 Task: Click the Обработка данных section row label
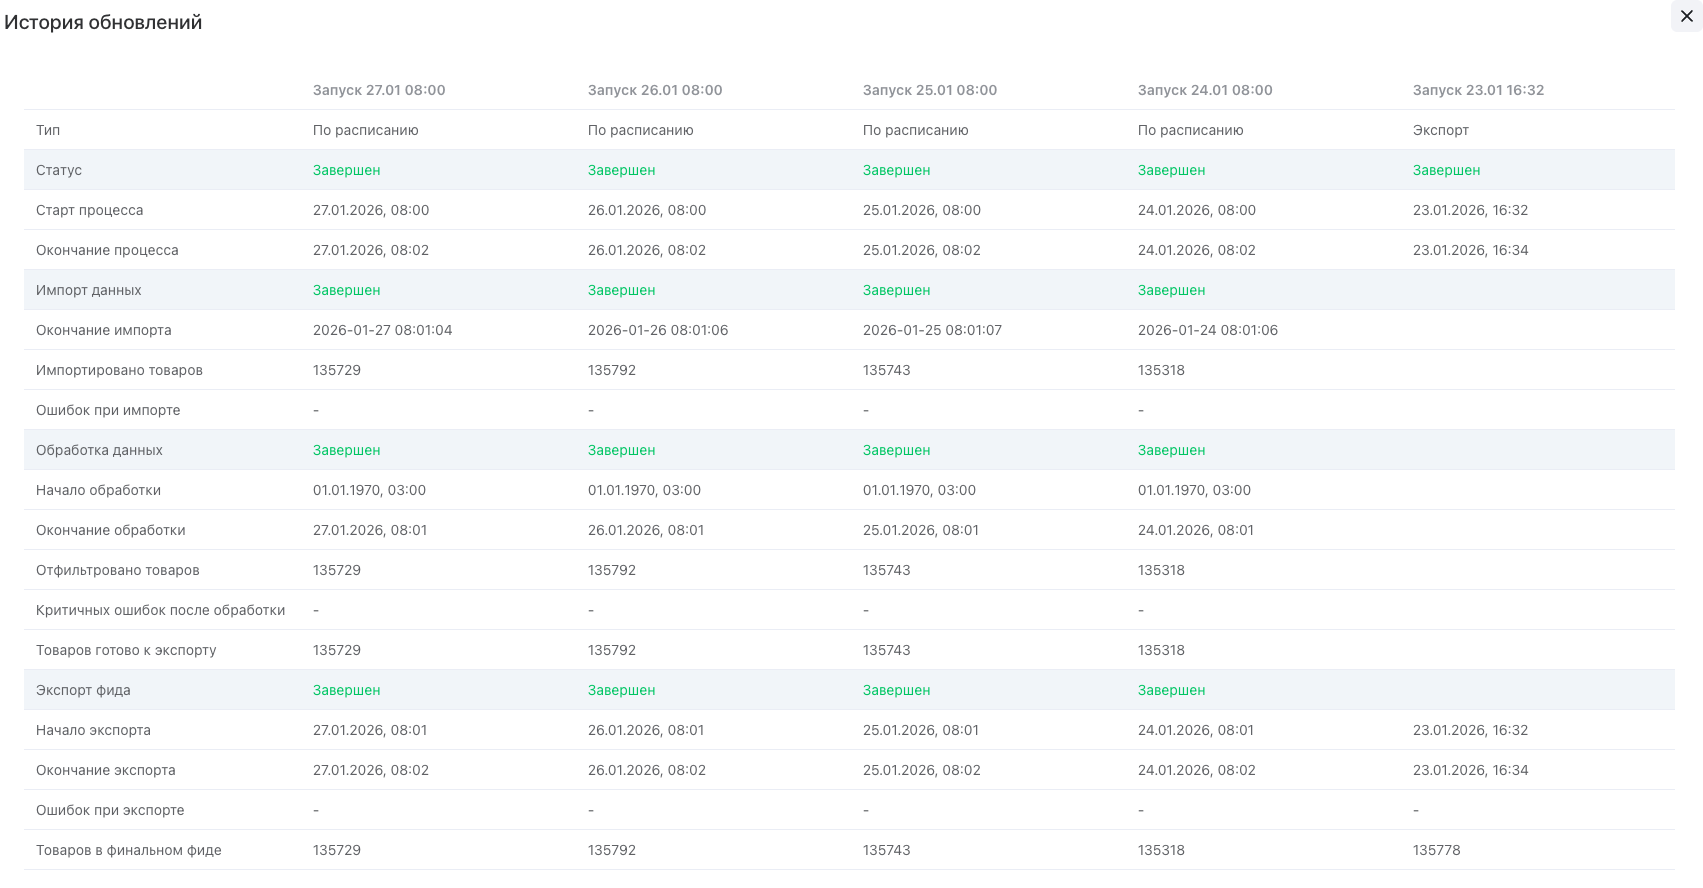coord(99,450)
